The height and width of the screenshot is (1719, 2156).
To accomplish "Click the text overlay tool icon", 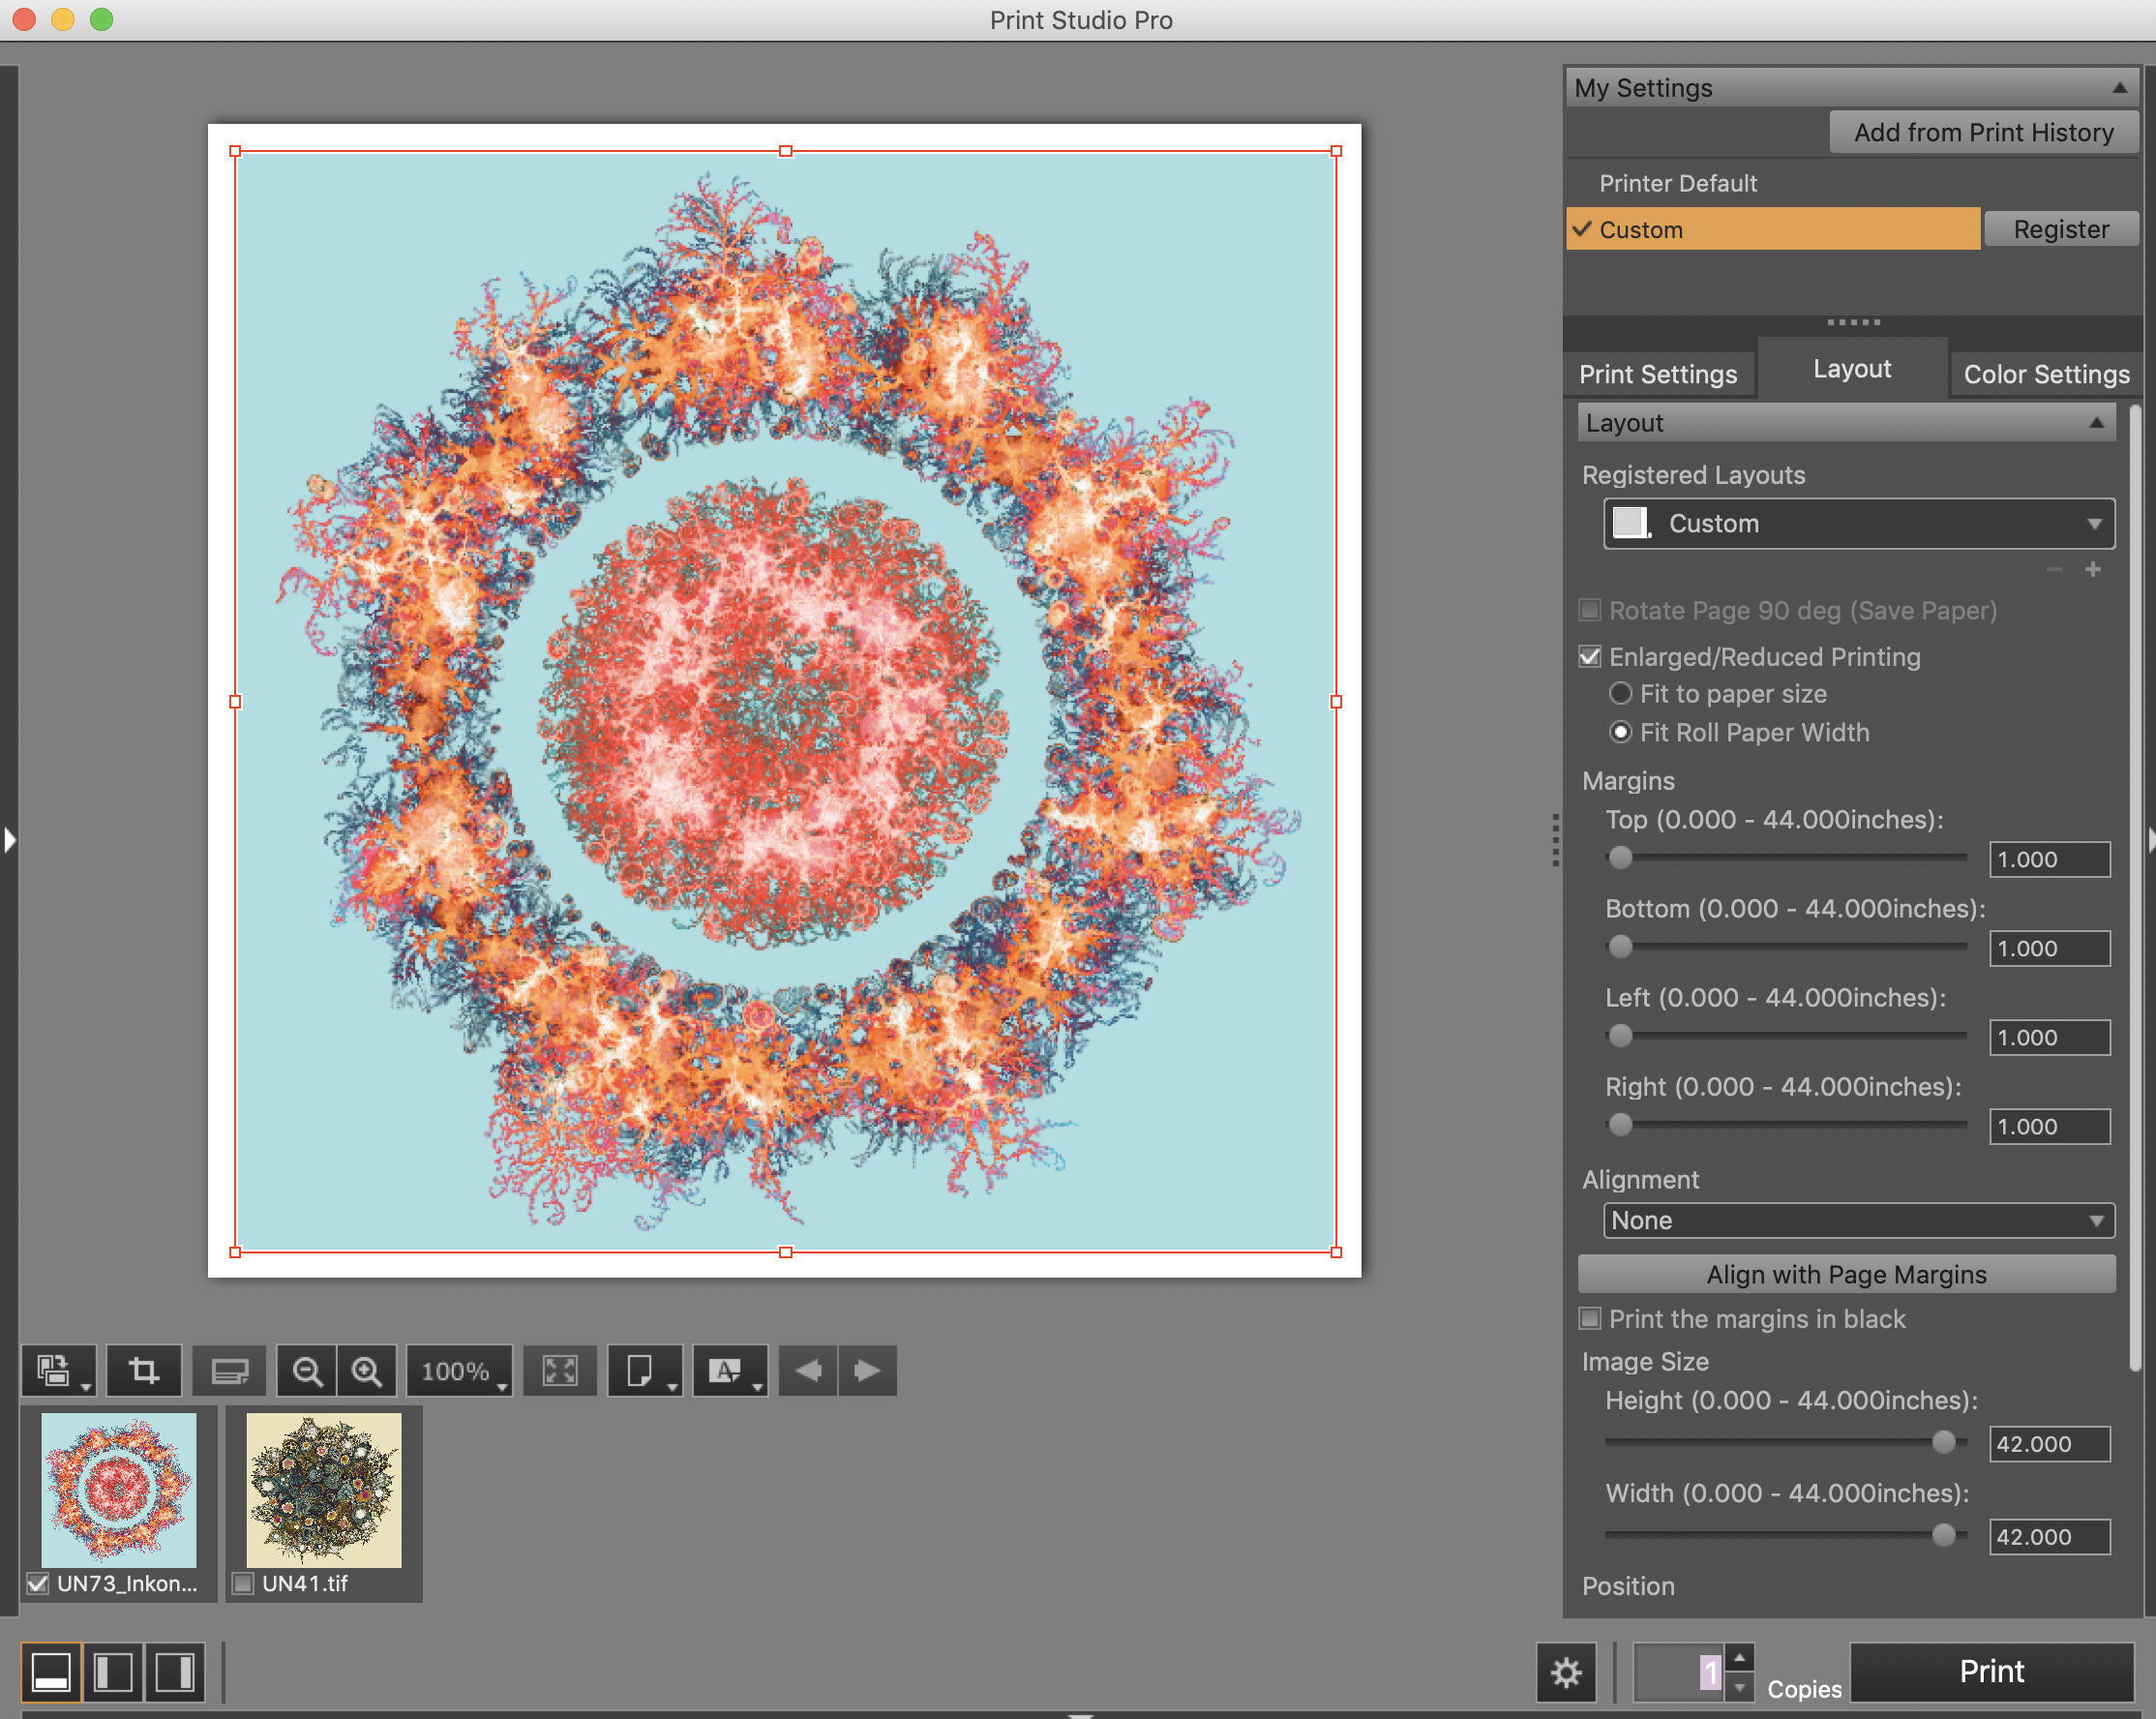I will [727, 1370].
